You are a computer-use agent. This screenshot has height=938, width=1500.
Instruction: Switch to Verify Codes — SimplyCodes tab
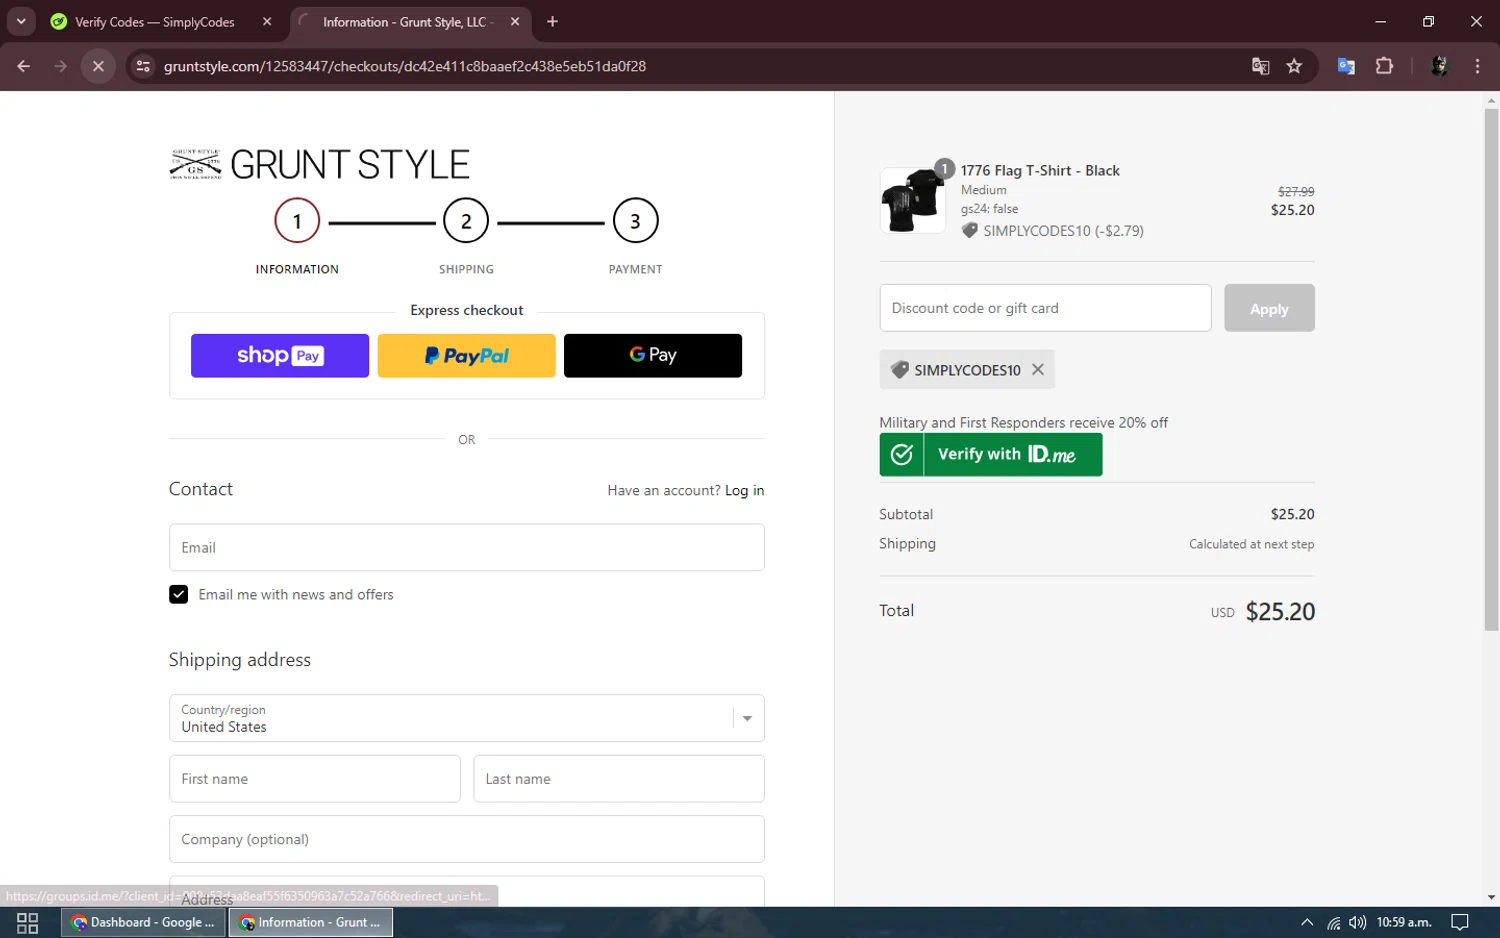tap(153, 22)
